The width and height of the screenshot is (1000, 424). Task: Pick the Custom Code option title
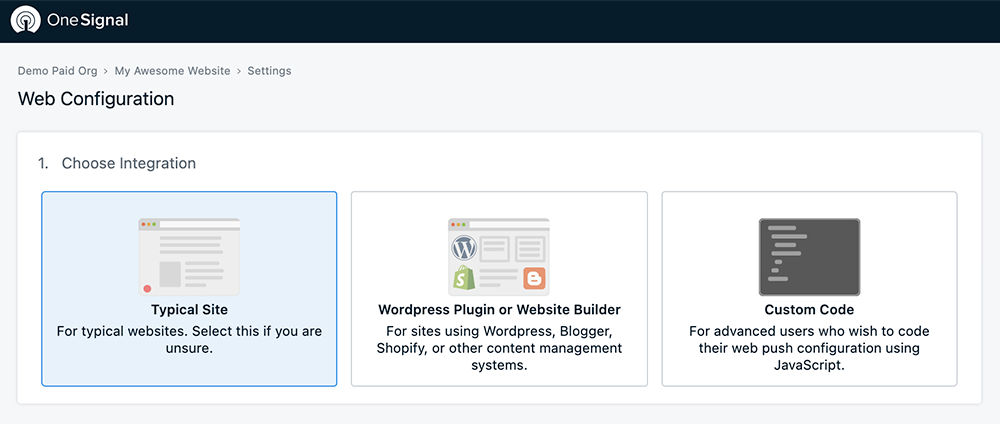[809, 310]
